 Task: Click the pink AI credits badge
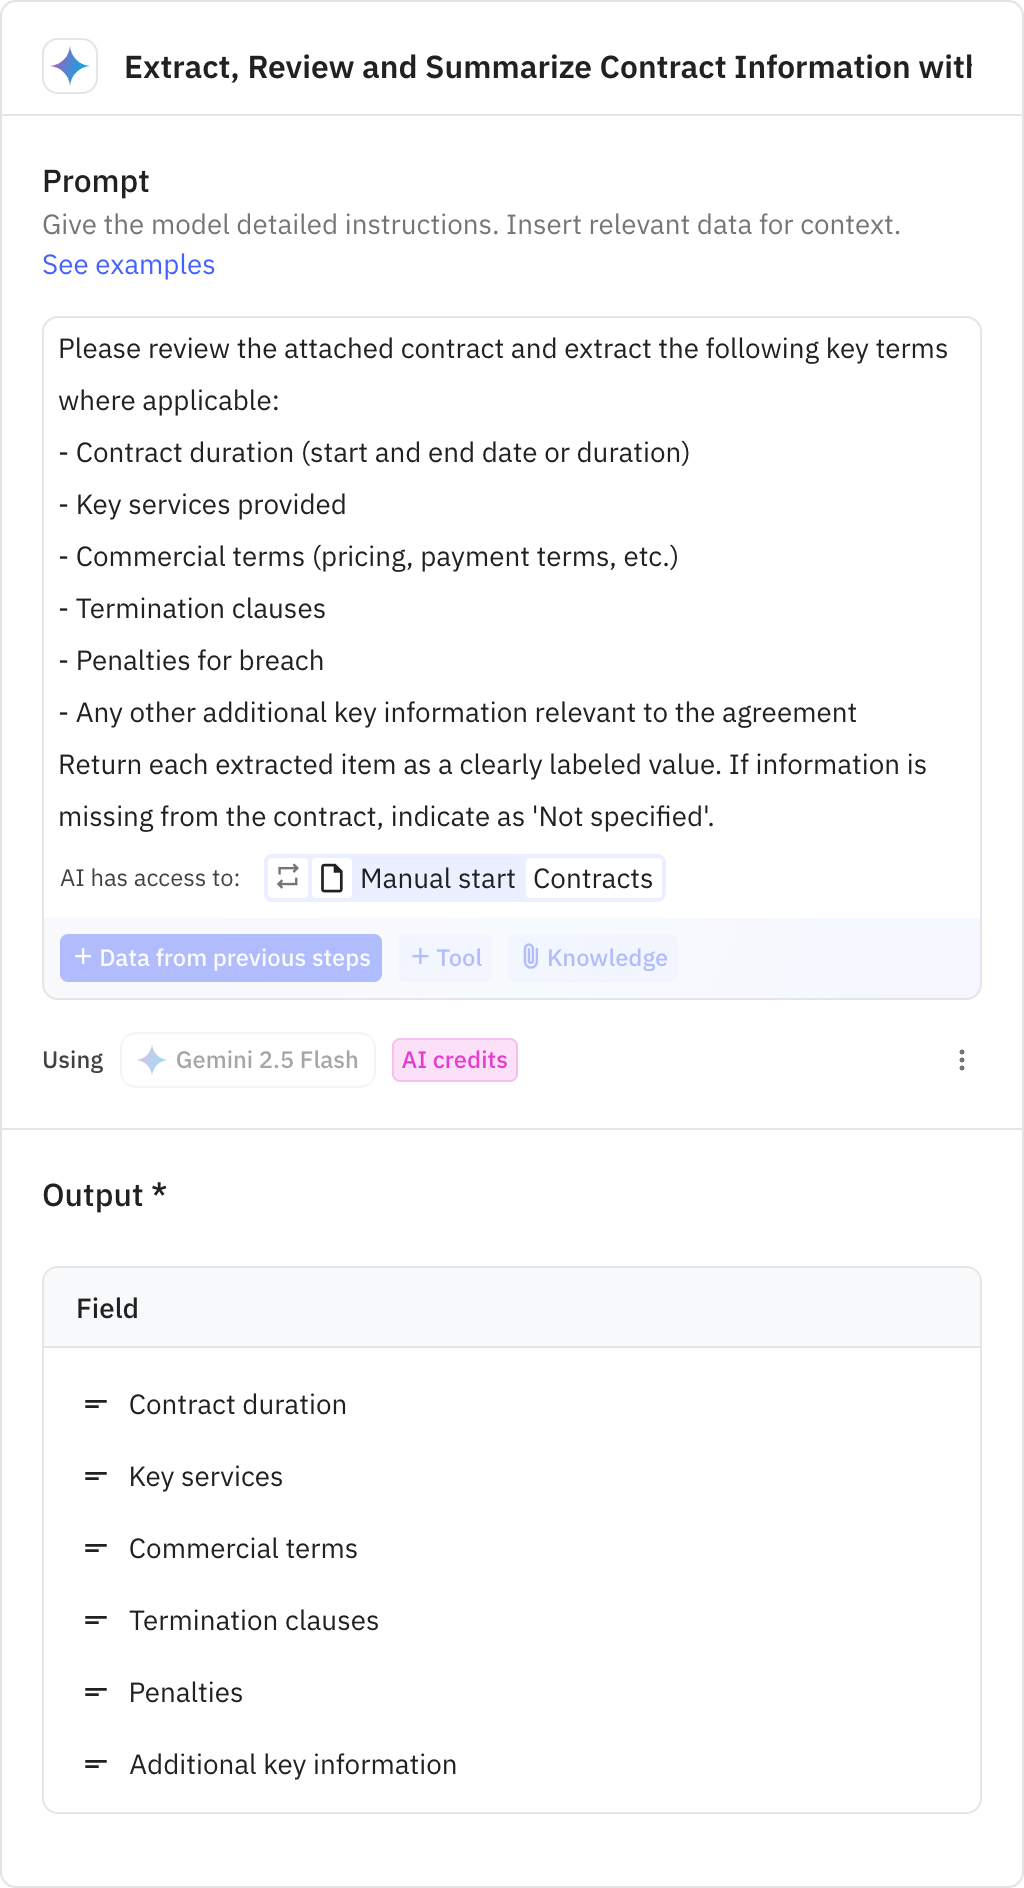(455, 1060)
